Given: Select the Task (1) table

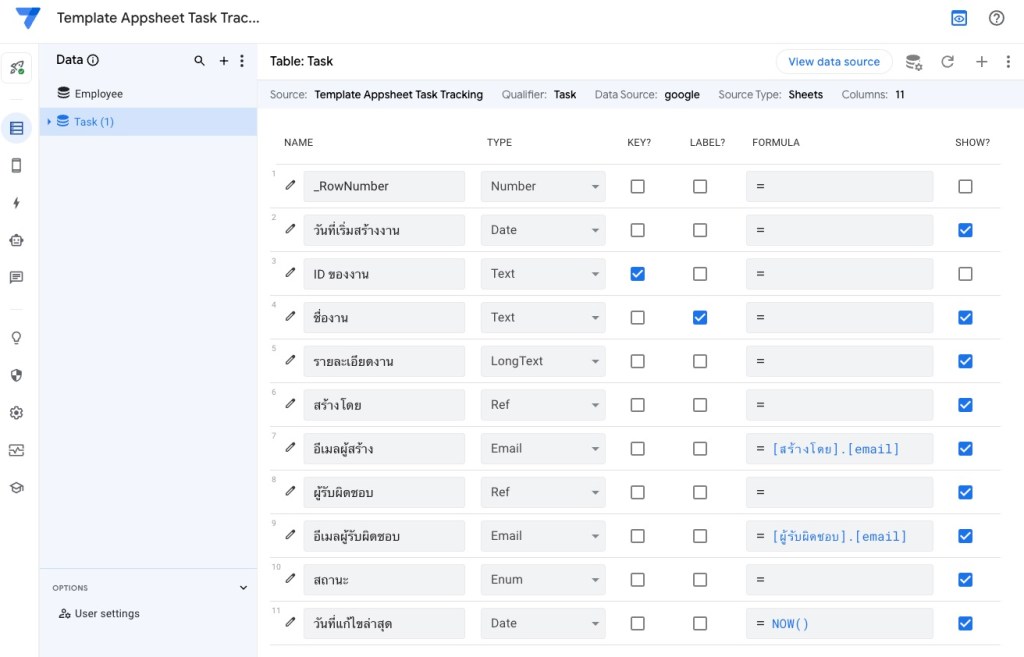Looking at the screenshot, I should point(148,121).
